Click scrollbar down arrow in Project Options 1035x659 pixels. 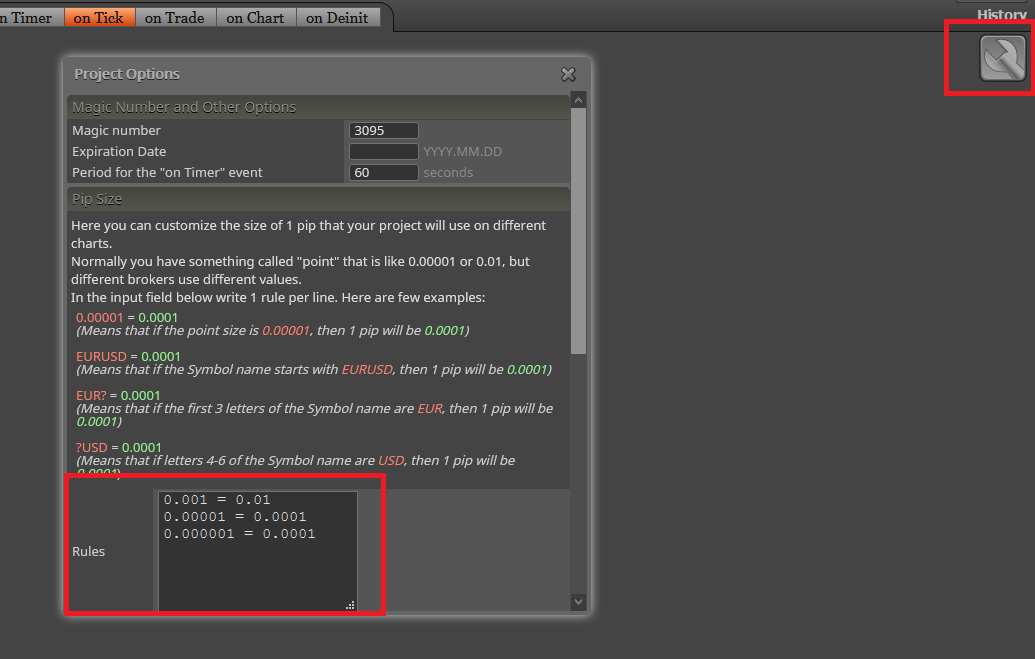click(578, 602)
